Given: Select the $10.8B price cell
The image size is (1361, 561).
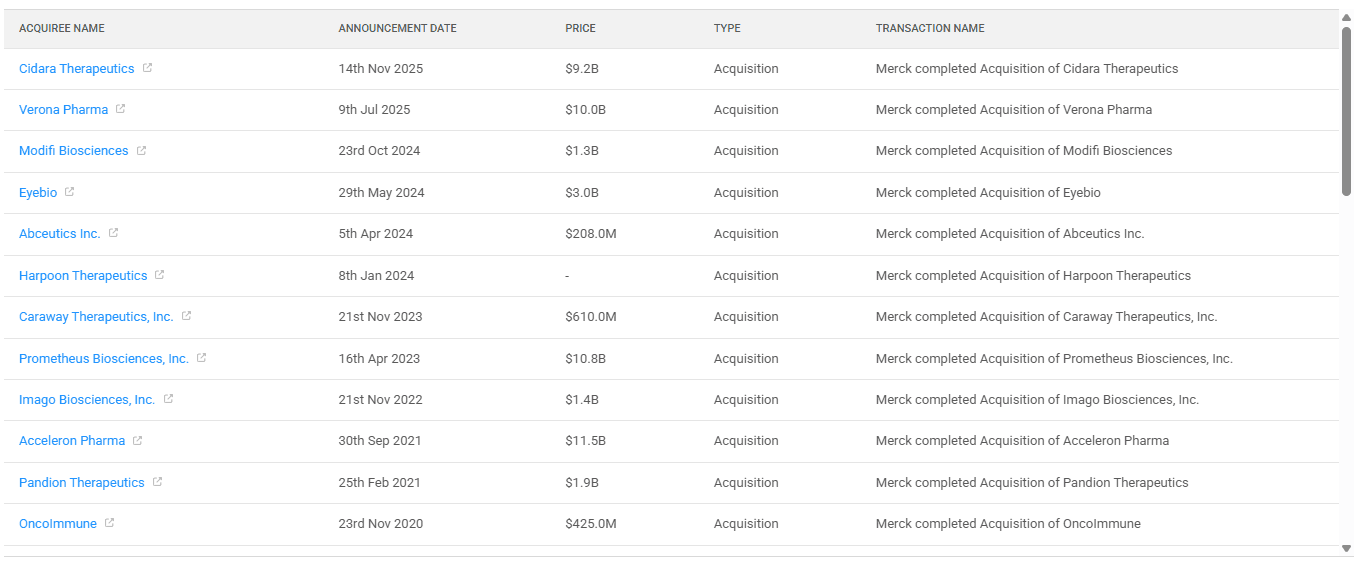Looking at the screenshot, I should (585, 359).
